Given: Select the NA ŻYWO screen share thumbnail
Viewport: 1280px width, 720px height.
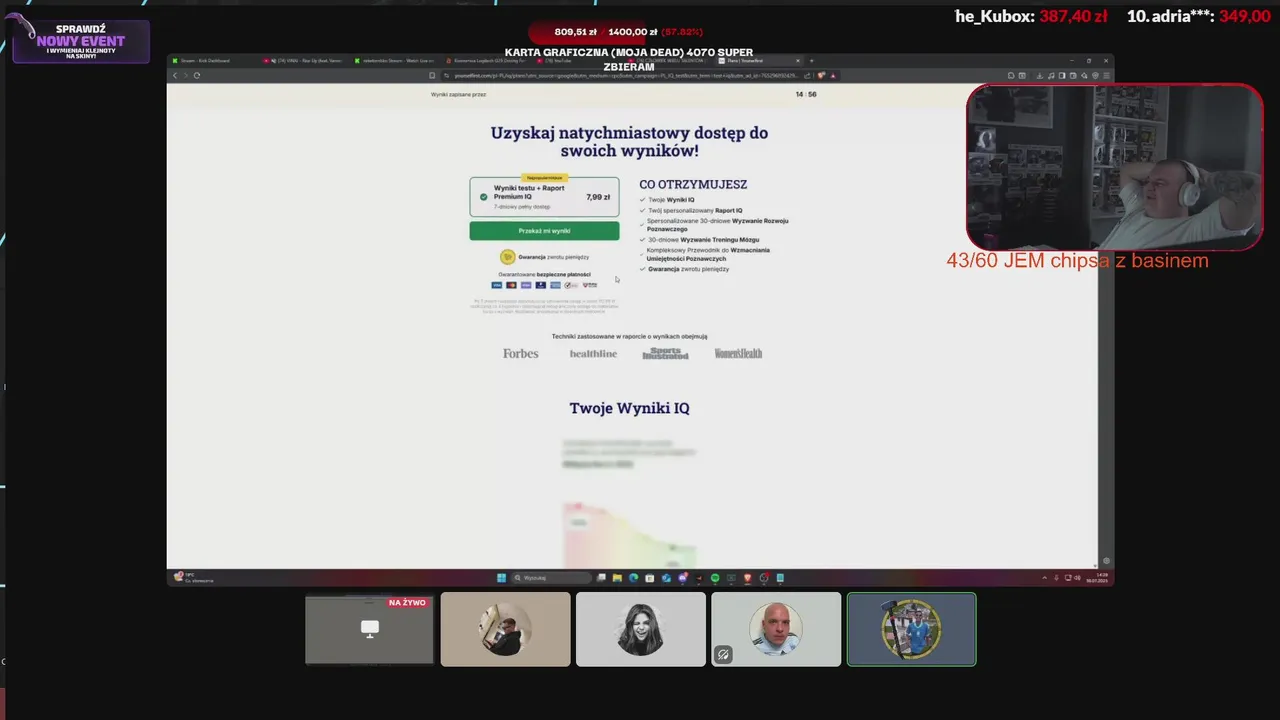Looking at the screenshot, I should point(369,629).
